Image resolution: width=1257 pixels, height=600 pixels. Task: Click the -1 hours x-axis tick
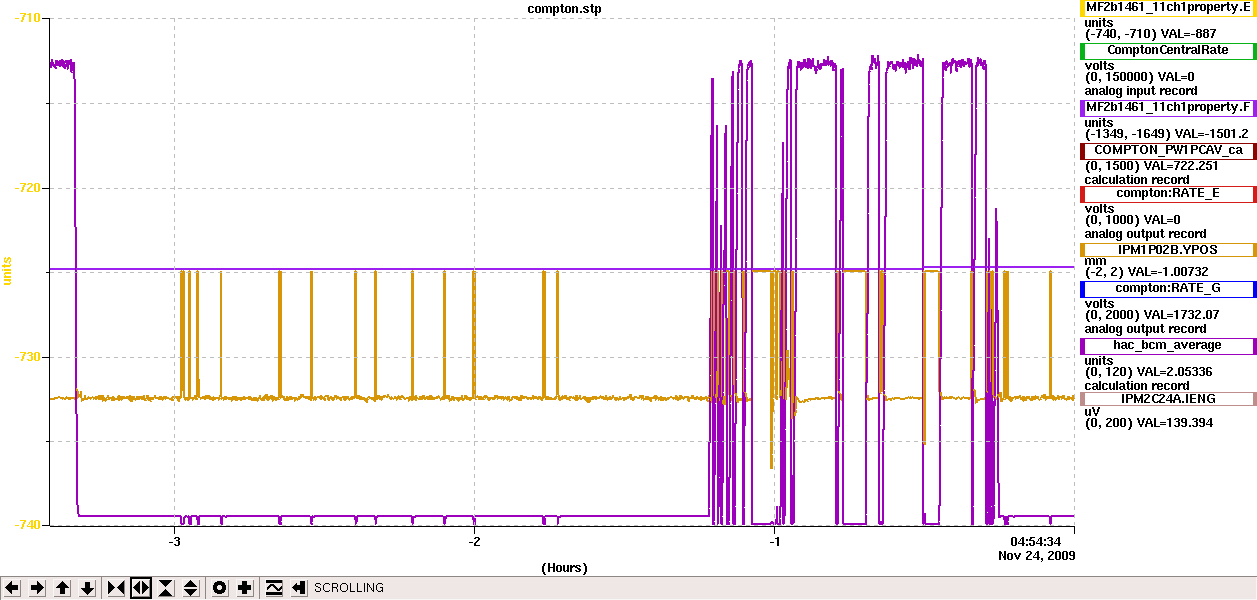click(x=774, y=542)
